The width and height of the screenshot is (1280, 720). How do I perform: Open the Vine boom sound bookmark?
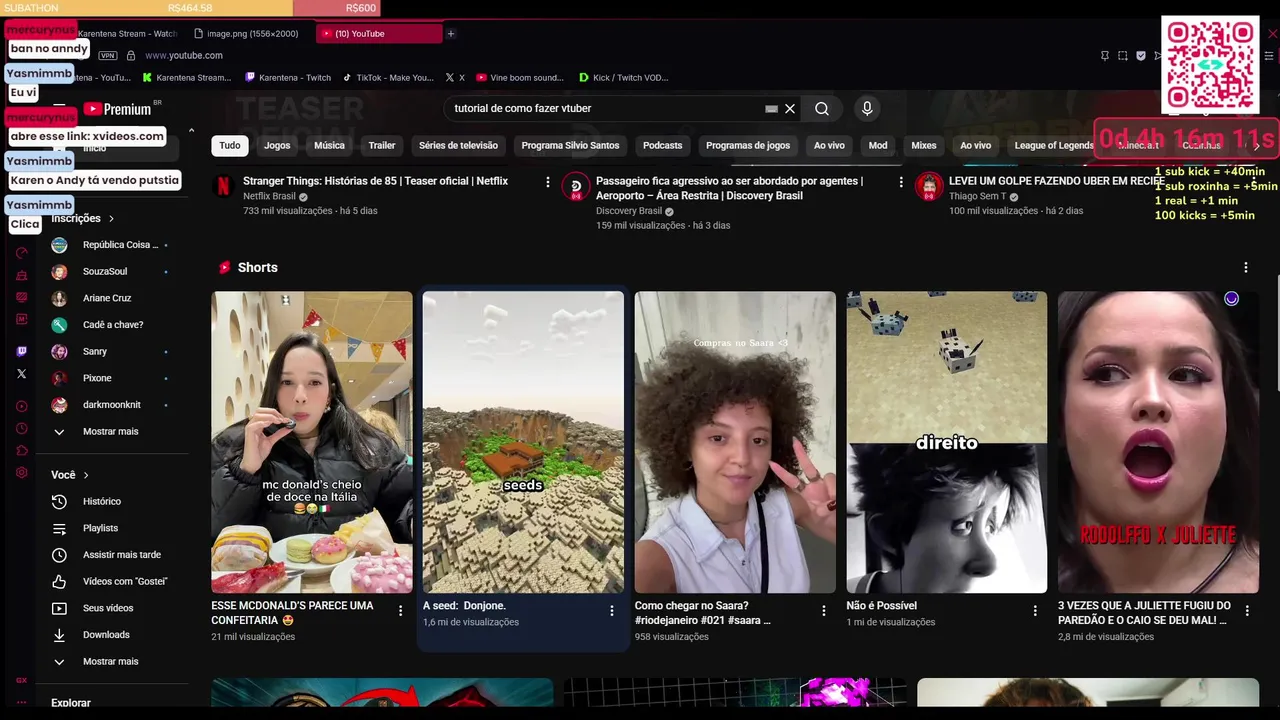coord(520,78)
